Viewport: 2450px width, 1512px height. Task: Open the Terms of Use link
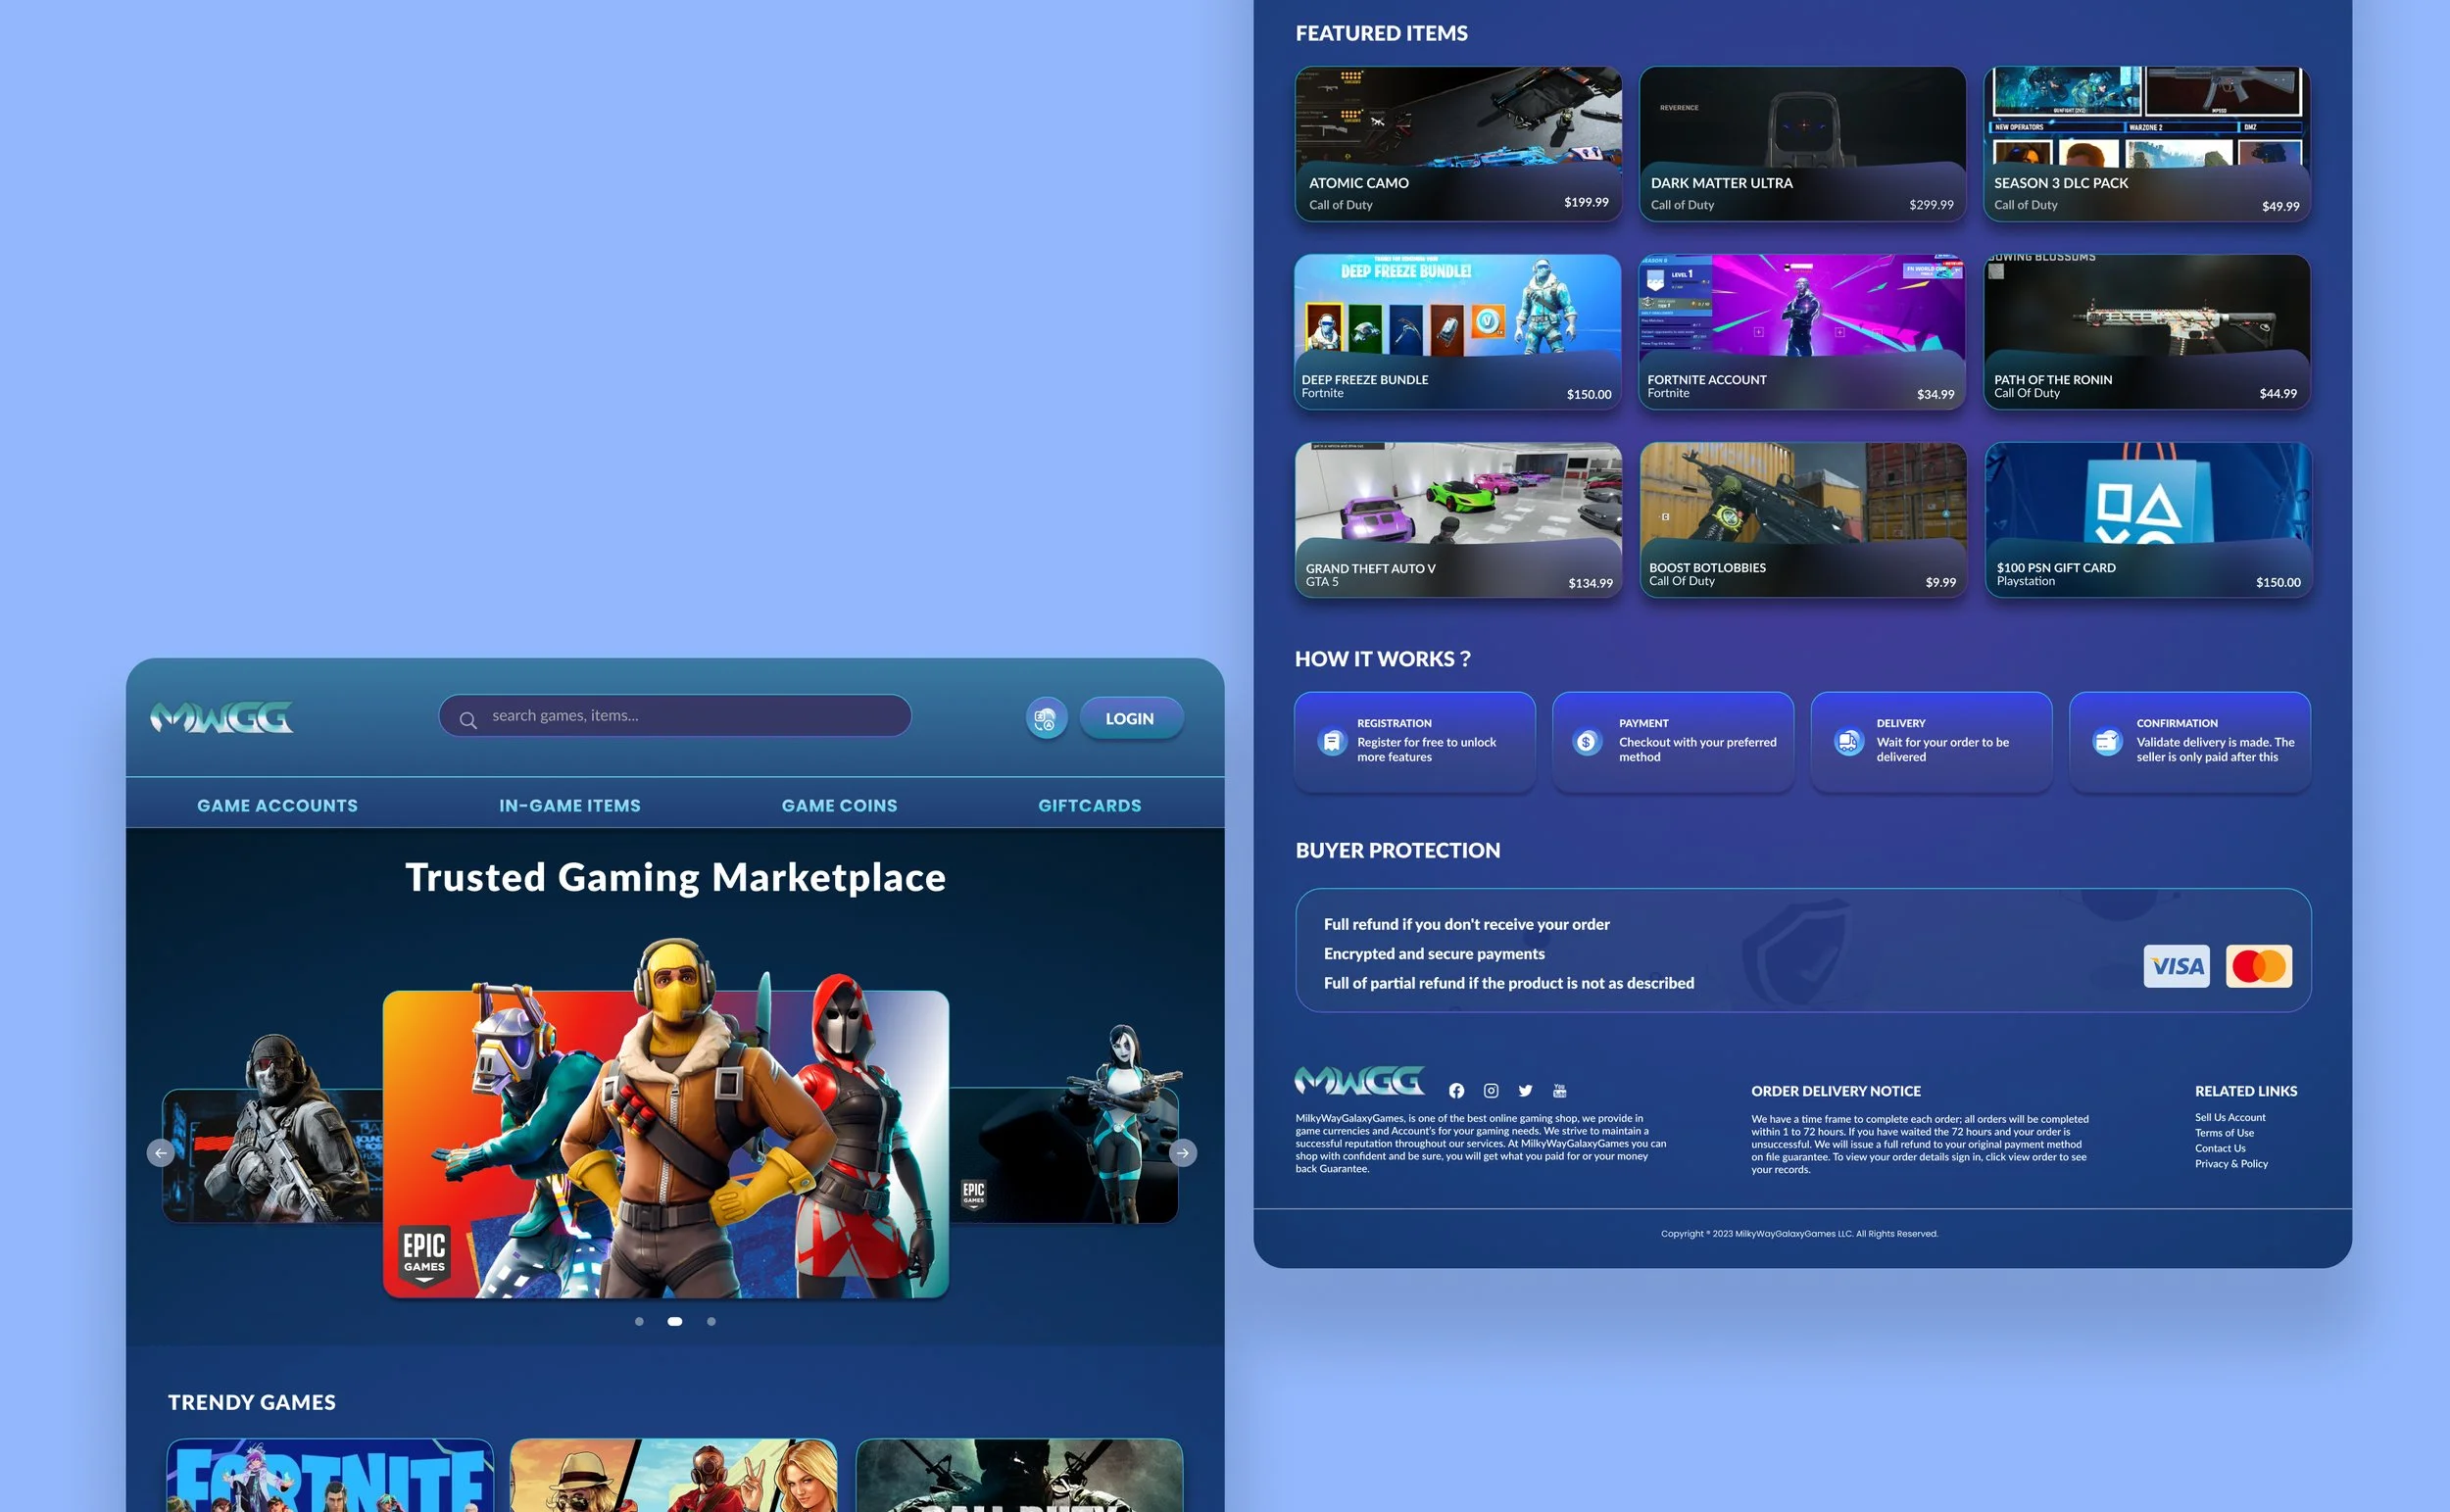click(2224, 1133)
